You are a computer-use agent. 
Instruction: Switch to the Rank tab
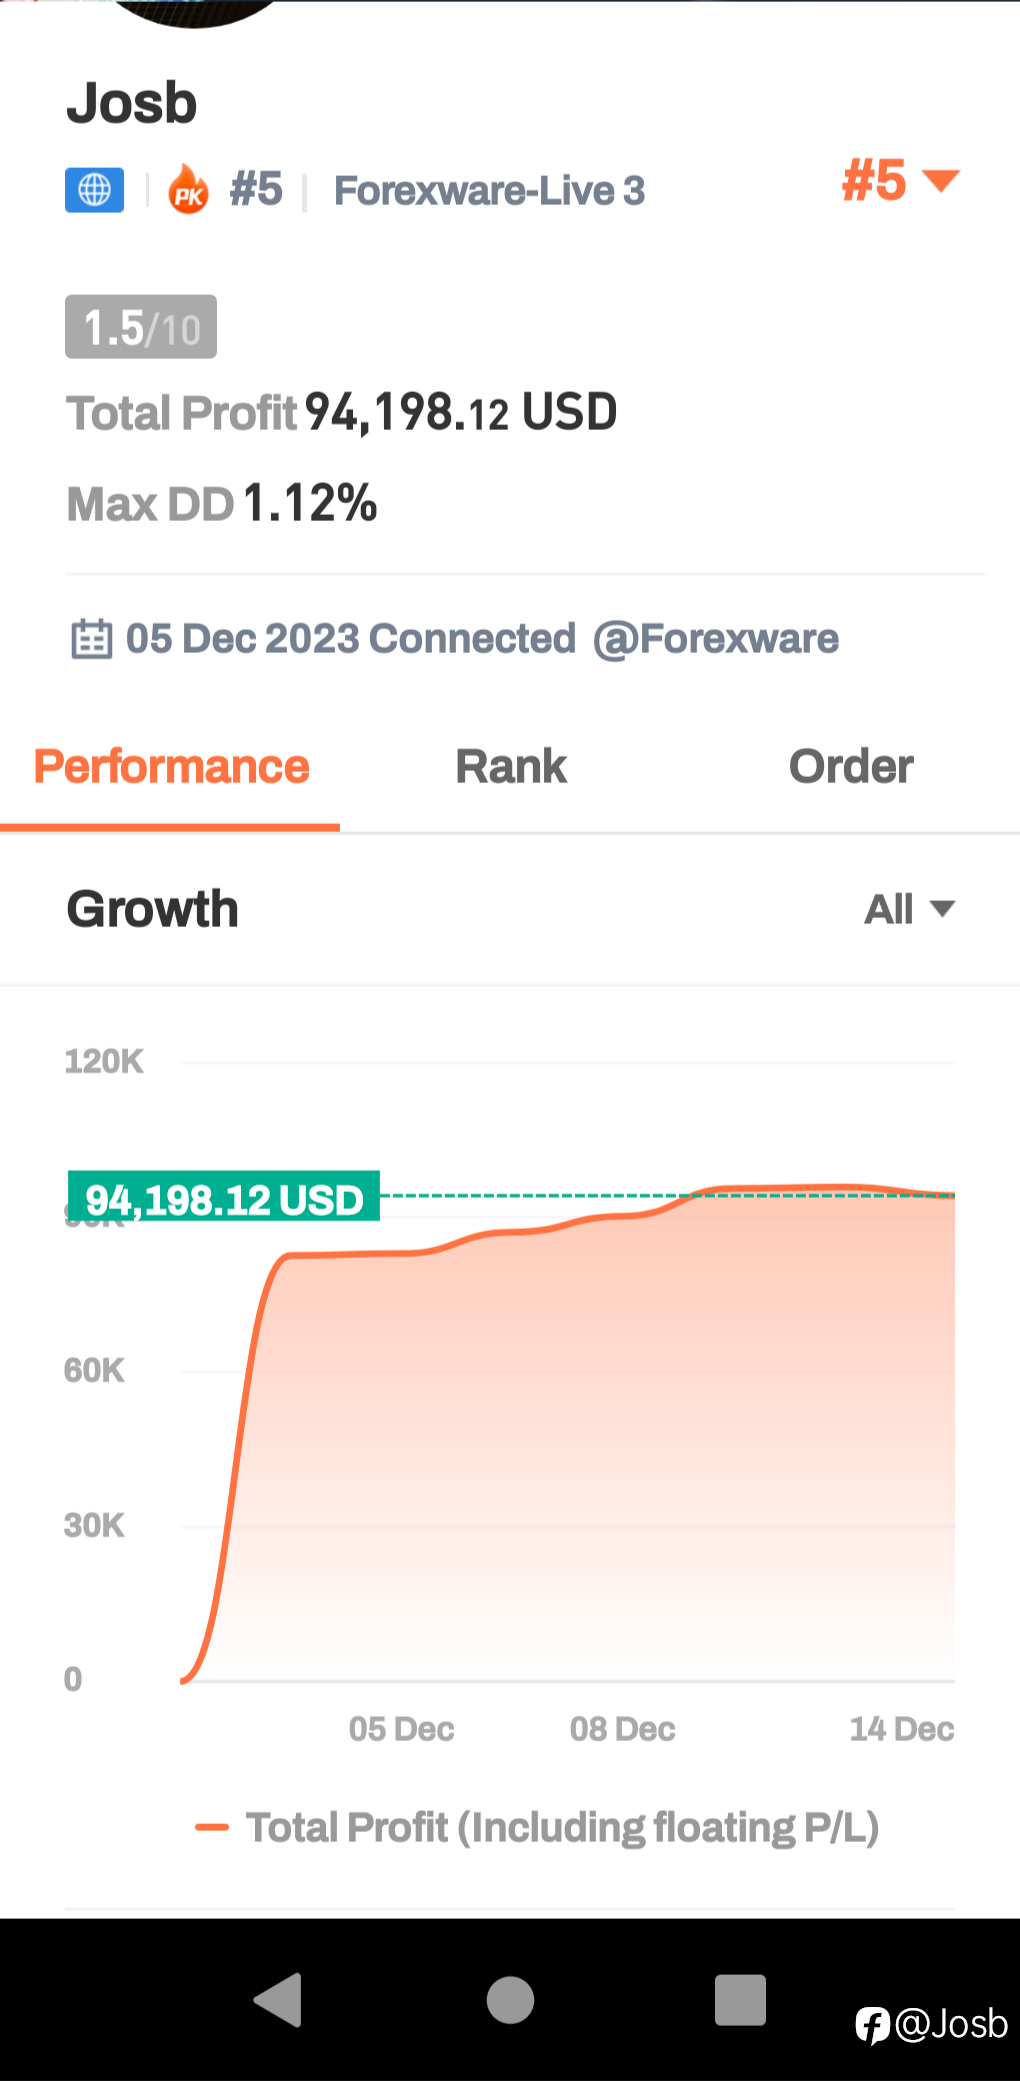511,767
